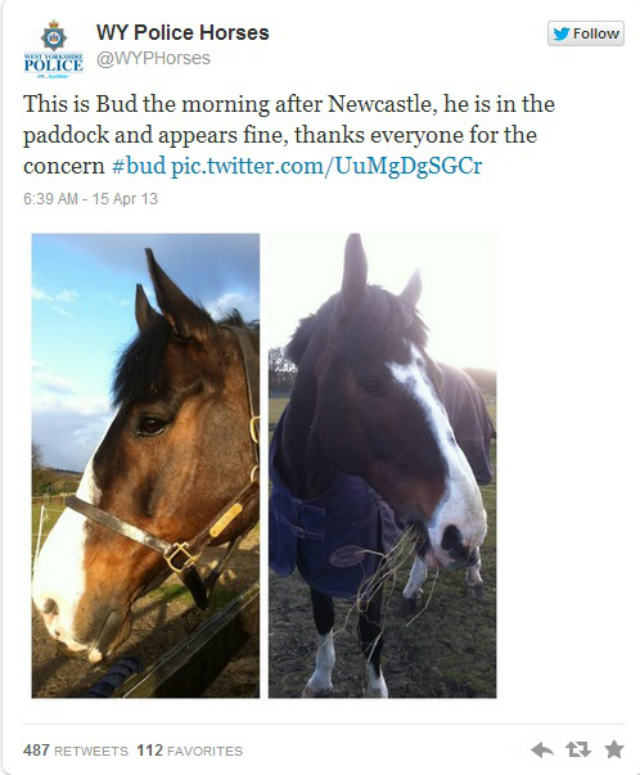Click the brass nameplate on the halter
The height and width of the screenshot is (775, 640).
tap(226, 519)
